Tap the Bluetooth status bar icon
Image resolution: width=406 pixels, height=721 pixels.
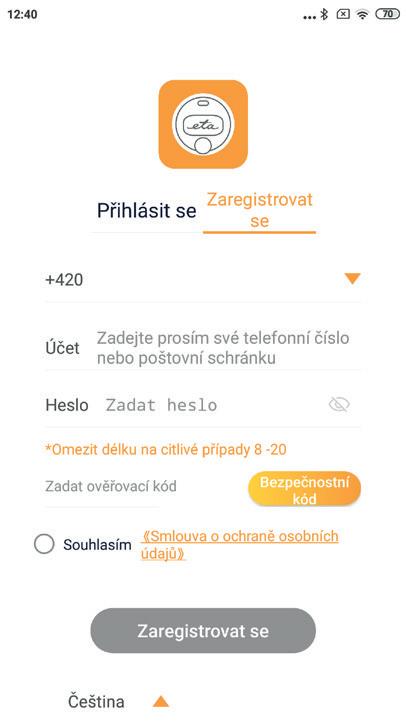(324, 14)
